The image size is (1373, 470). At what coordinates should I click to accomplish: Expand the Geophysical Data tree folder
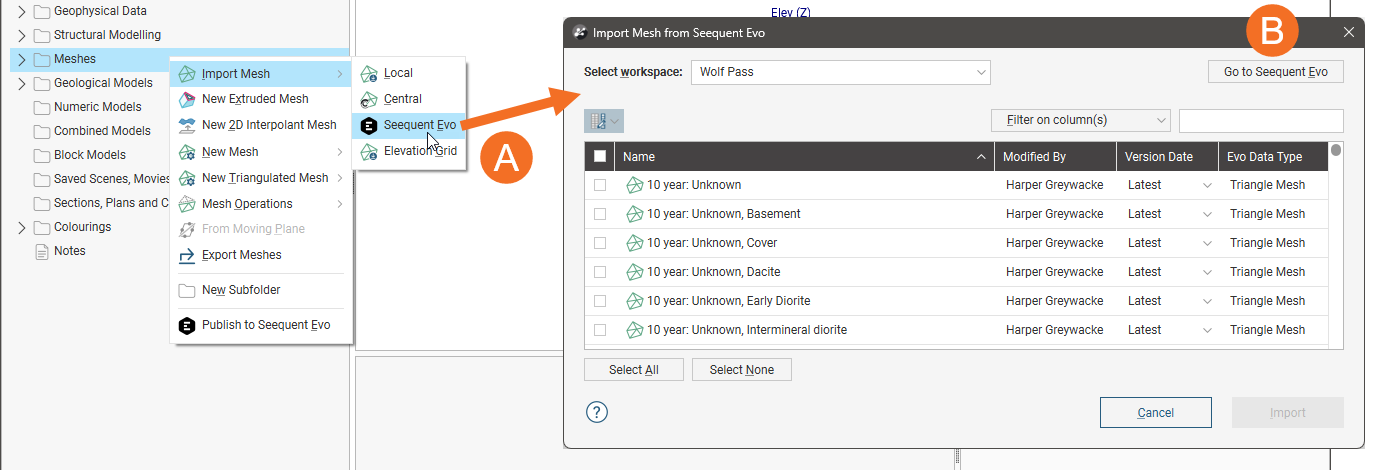point(22,11)
